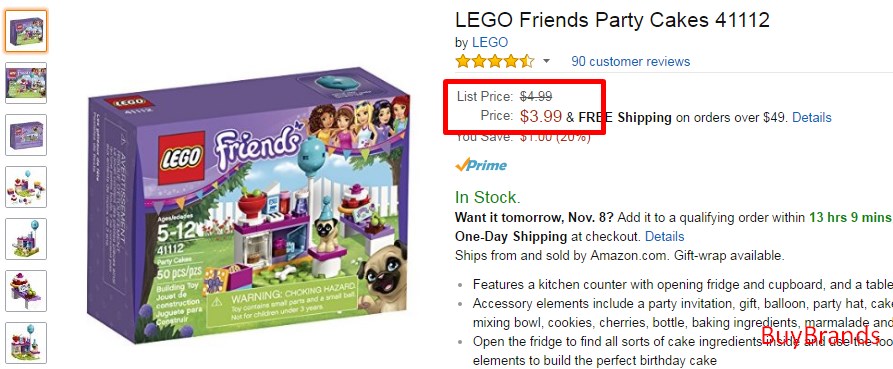Click the struck-through $4.99 list price
Screen dimensions: 893x369
click(x=536, y=96)
